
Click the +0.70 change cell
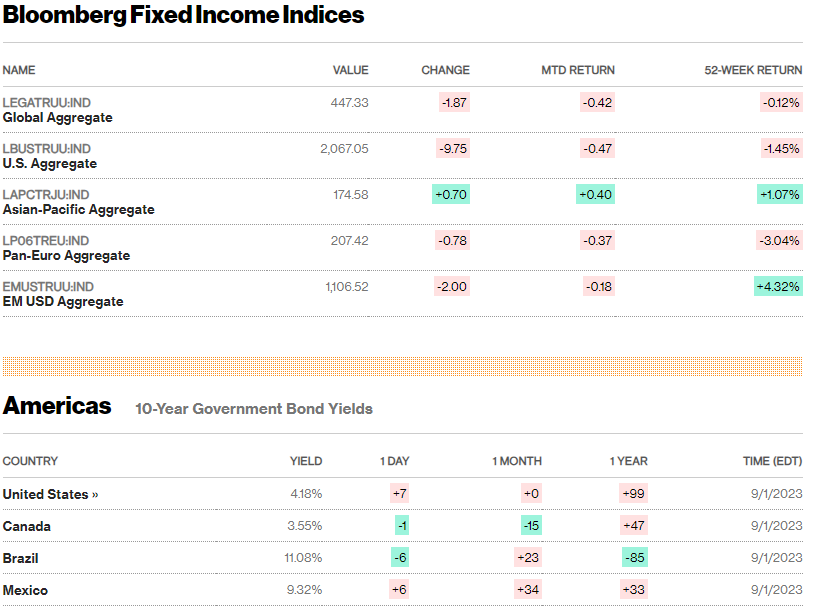click(x=451, y=195)
